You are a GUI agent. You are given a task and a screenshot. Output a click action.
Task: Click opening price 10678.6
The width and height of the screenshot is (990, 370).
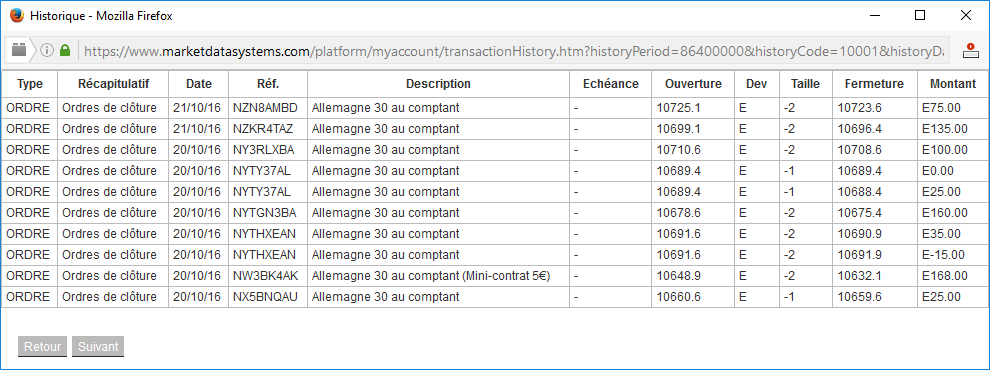click(x=679, y=213)
